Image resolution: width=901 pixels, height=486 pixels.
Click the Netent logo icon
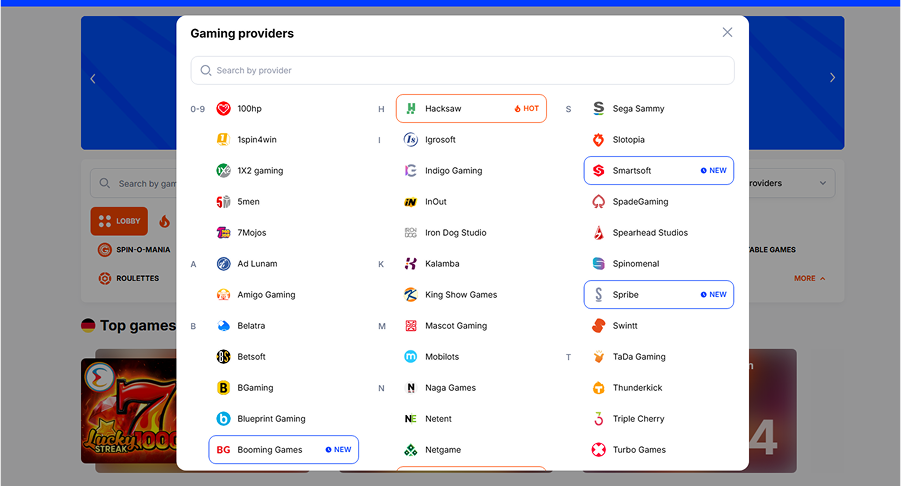click(411, 419)
